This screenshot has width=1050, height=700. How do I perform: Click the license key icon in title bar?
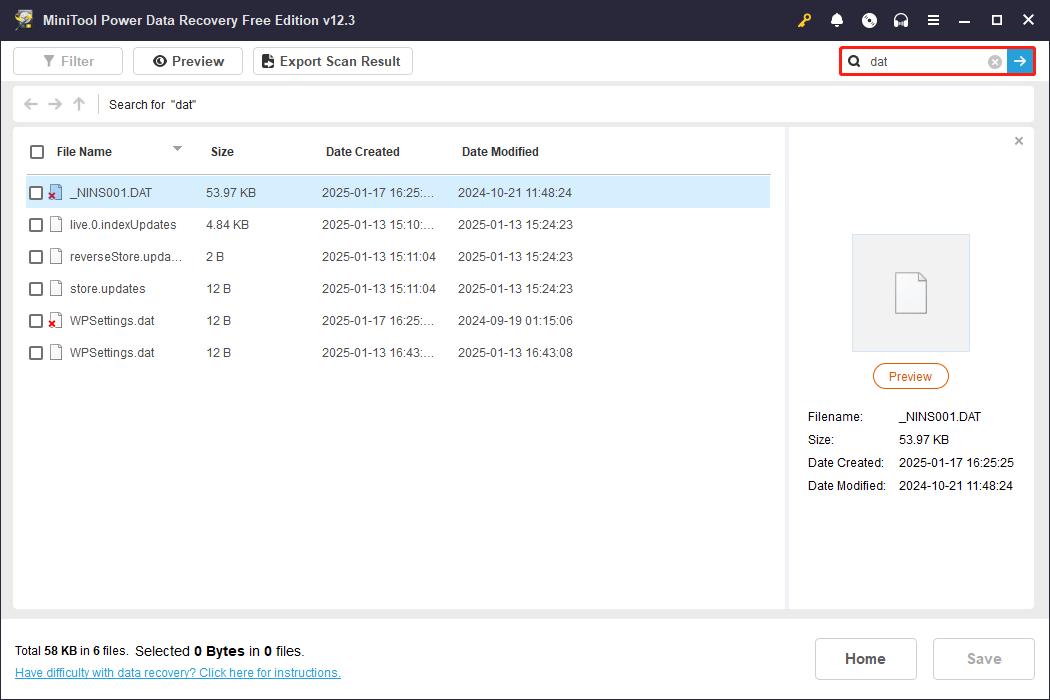tap(804, 20)
